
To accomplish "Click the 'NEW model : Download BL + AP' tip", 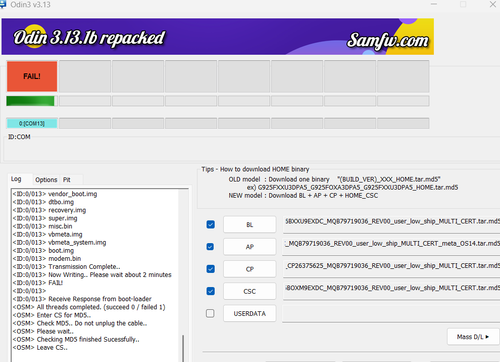I will click(x=303, y=196).
